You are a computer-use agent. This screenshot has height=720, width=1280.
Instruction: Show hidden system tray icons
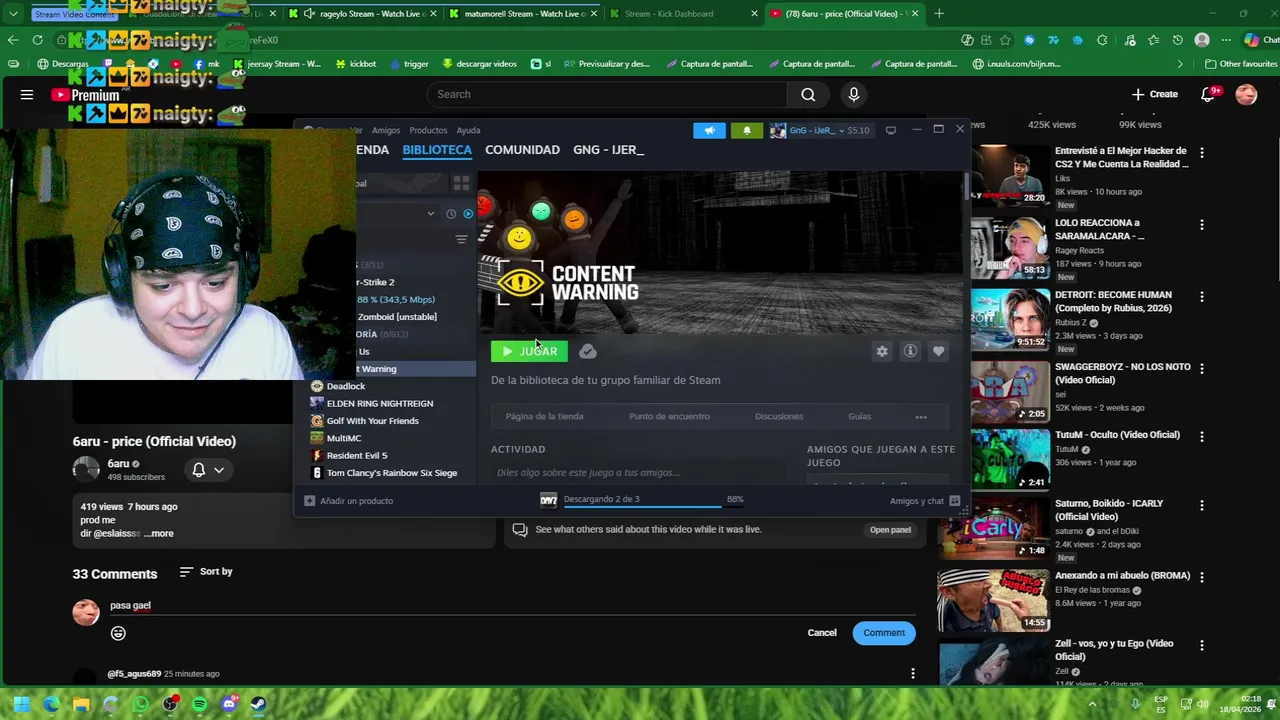[1092, 704]
